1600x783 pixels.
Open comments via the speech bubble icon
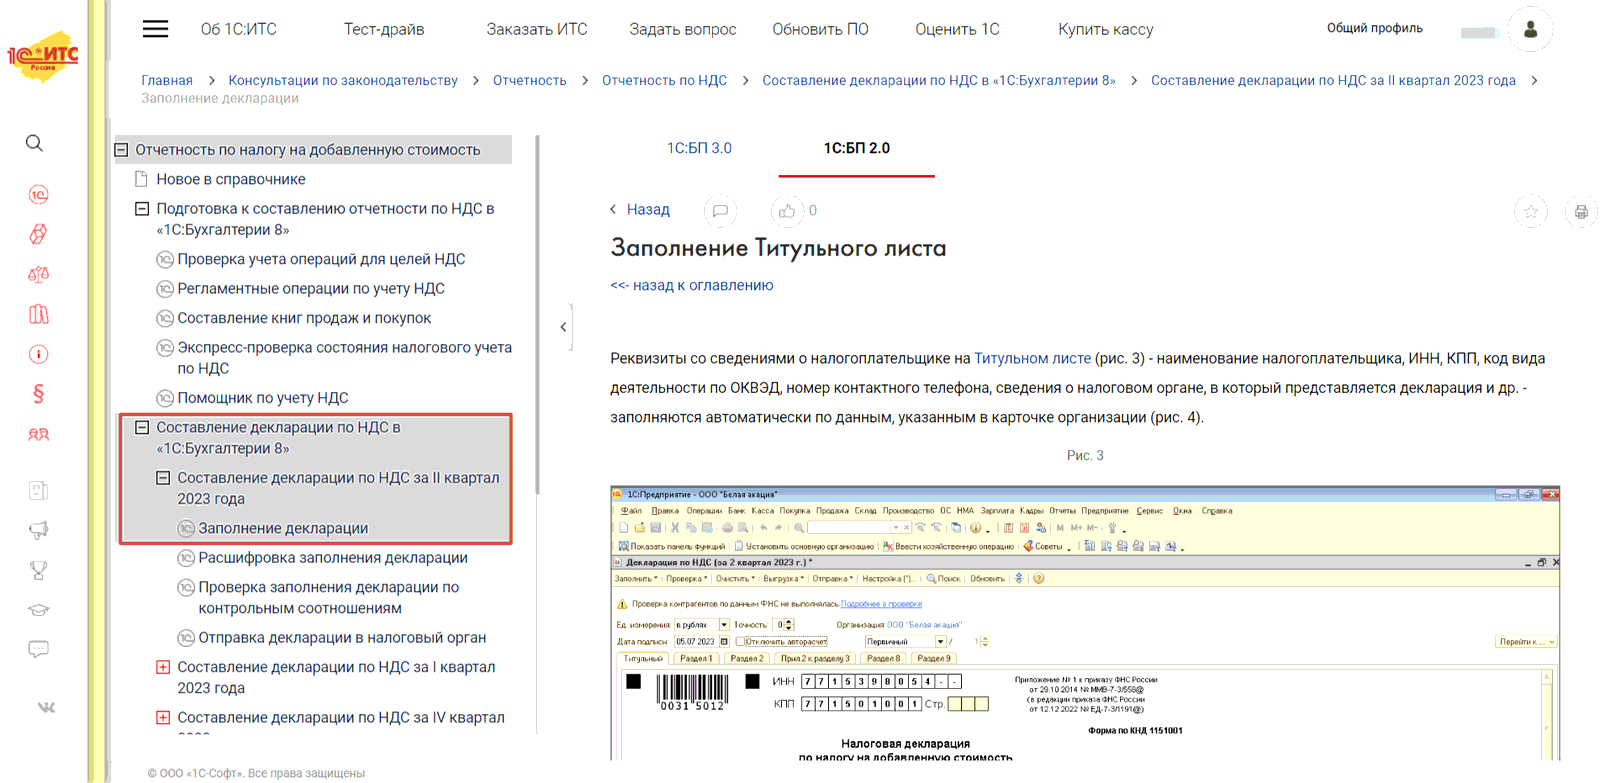[x=720, y=211]
